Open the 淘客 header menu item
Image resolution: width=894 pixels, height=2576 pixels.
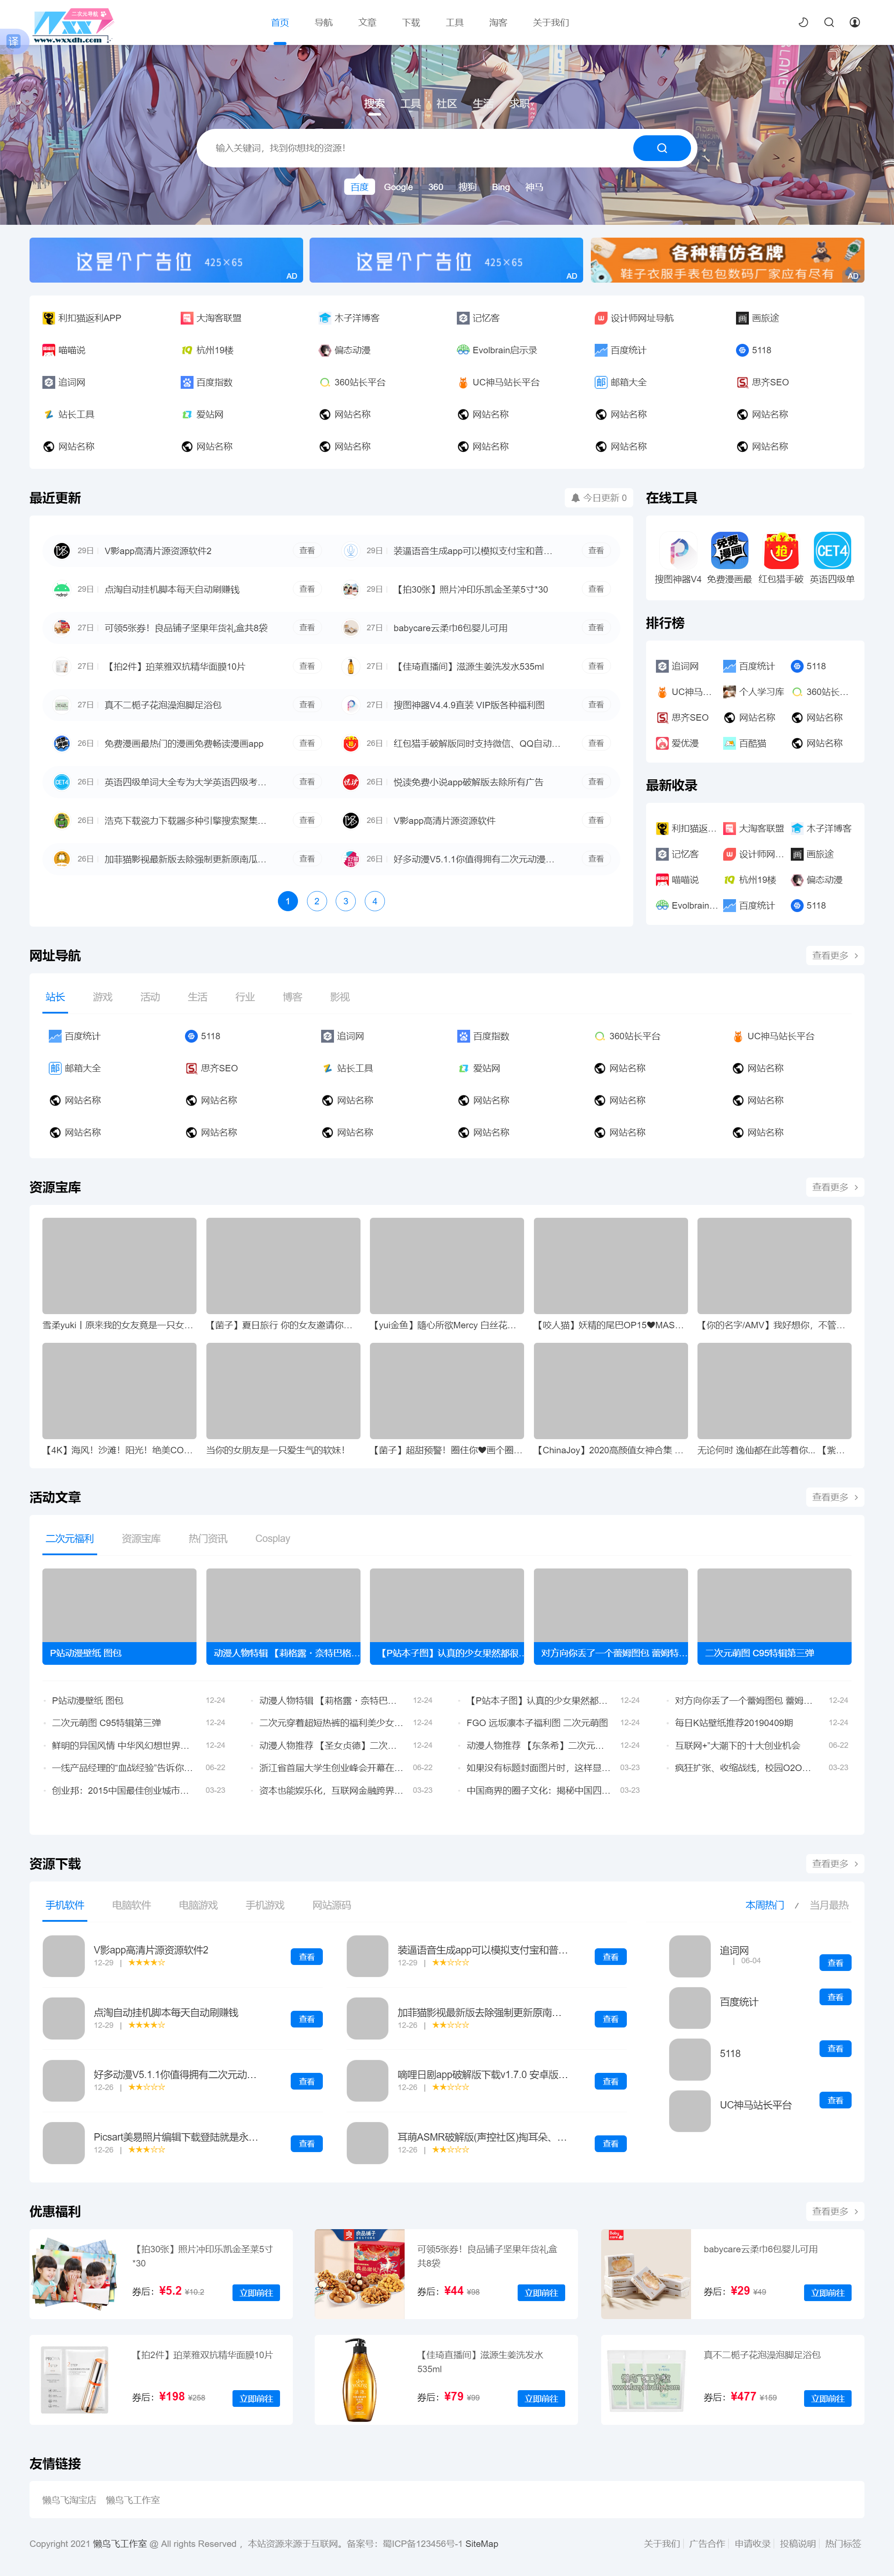498,22
